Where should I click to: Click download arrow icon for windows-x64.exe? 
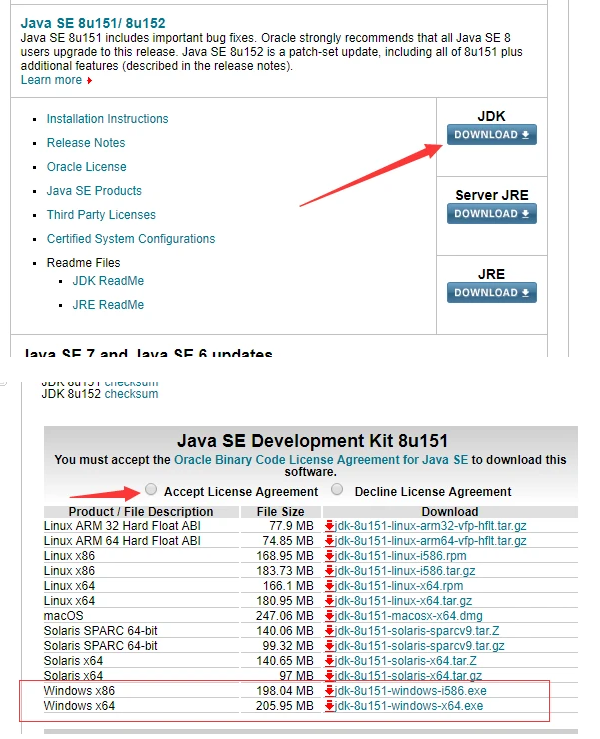(329, 706)
